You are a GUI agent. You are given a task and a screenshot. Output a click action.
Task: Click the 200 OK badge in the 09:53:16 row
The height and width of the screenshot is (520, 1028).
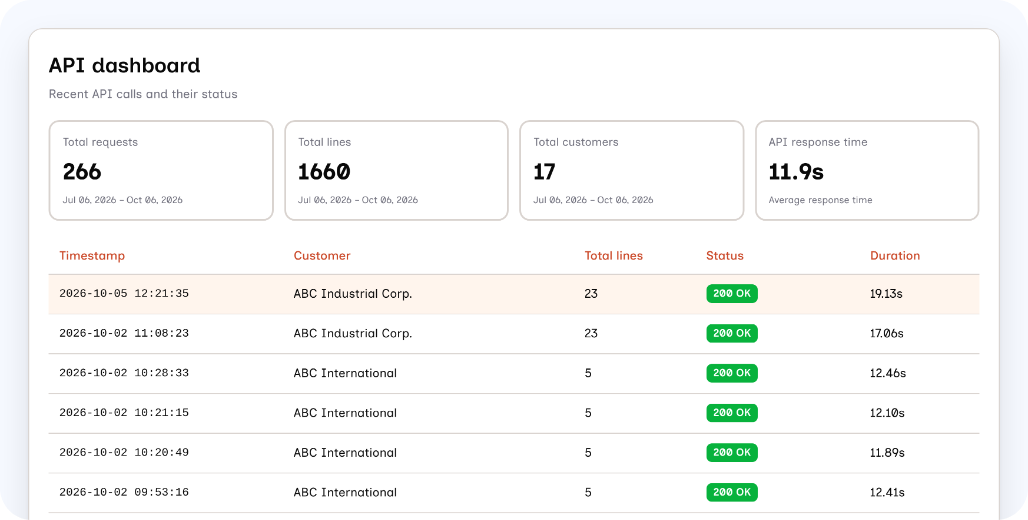[732, 492]
